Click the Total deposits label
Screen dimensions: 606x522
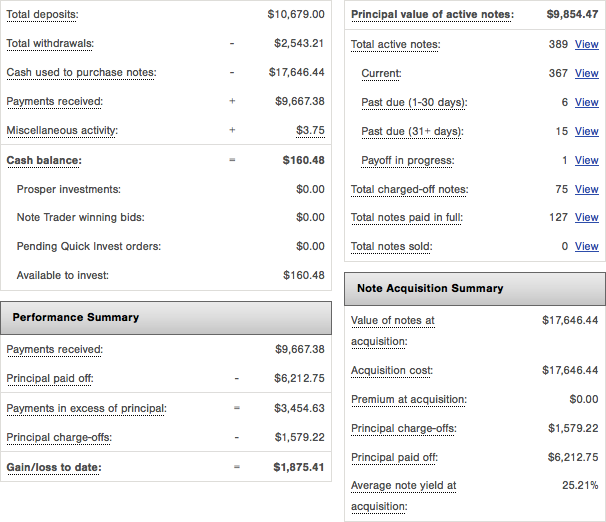(x=42, y=15)
